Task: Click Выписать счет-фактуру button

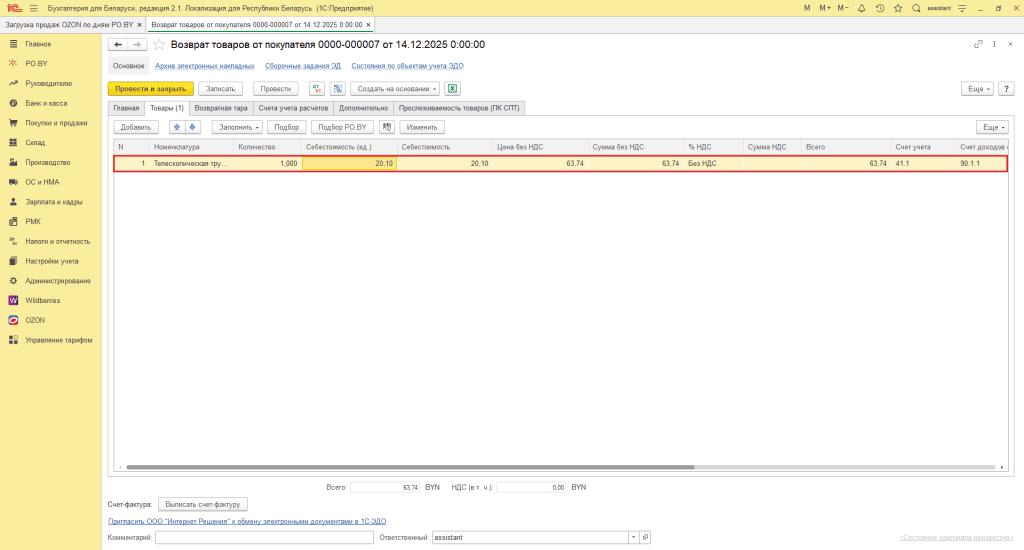Action: [x=203, y=505]
